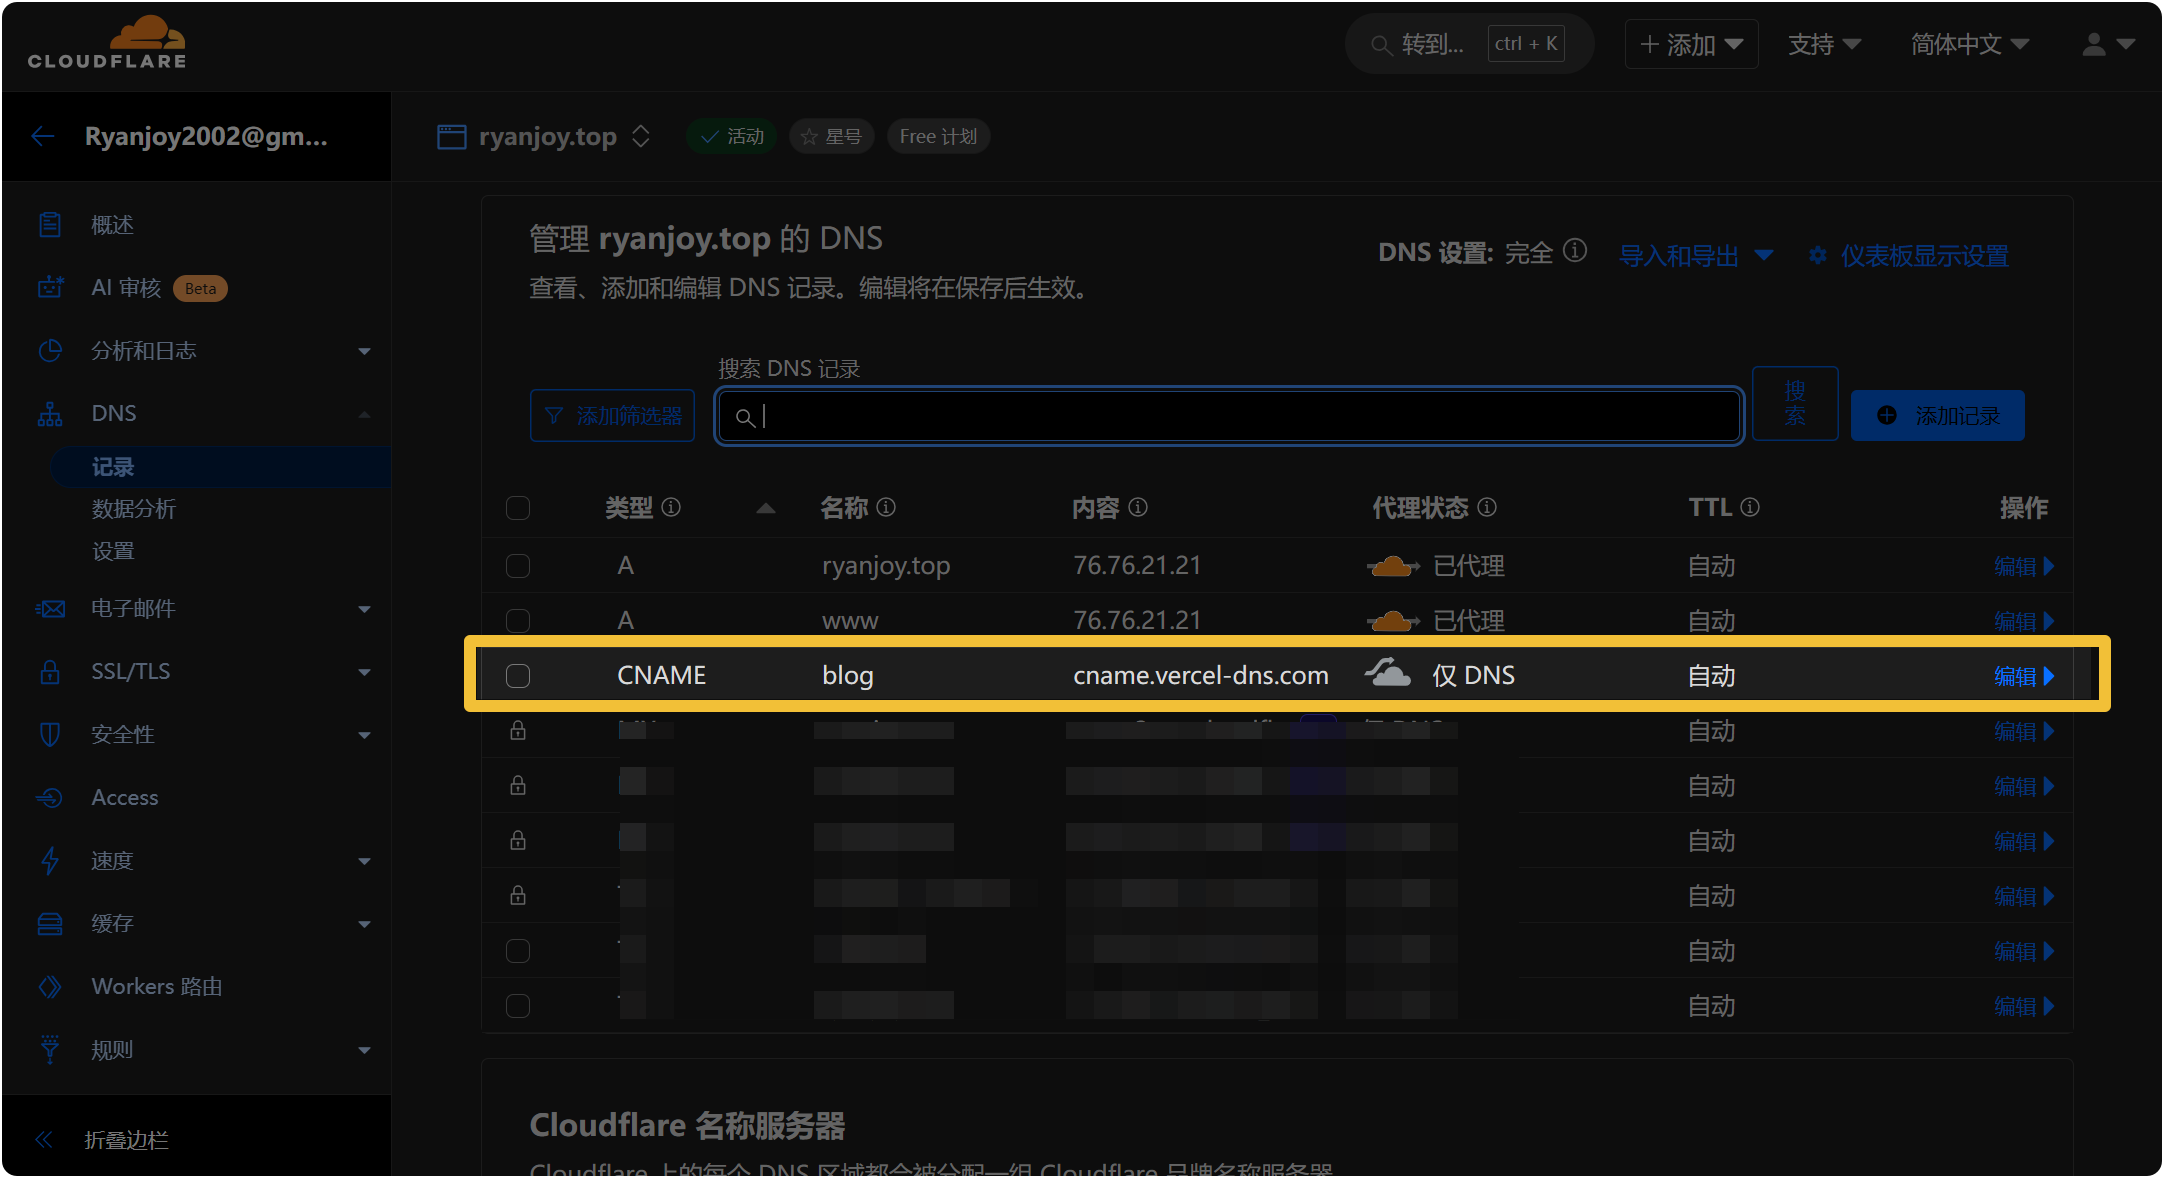2164x1178 pixels.
Task: Open the 安全性 (Security) panel
Action: (x=122, y=734)
